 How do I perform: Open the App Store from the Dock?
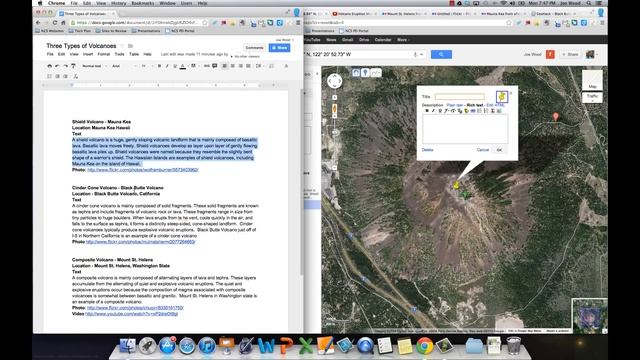tap(167, 346)
